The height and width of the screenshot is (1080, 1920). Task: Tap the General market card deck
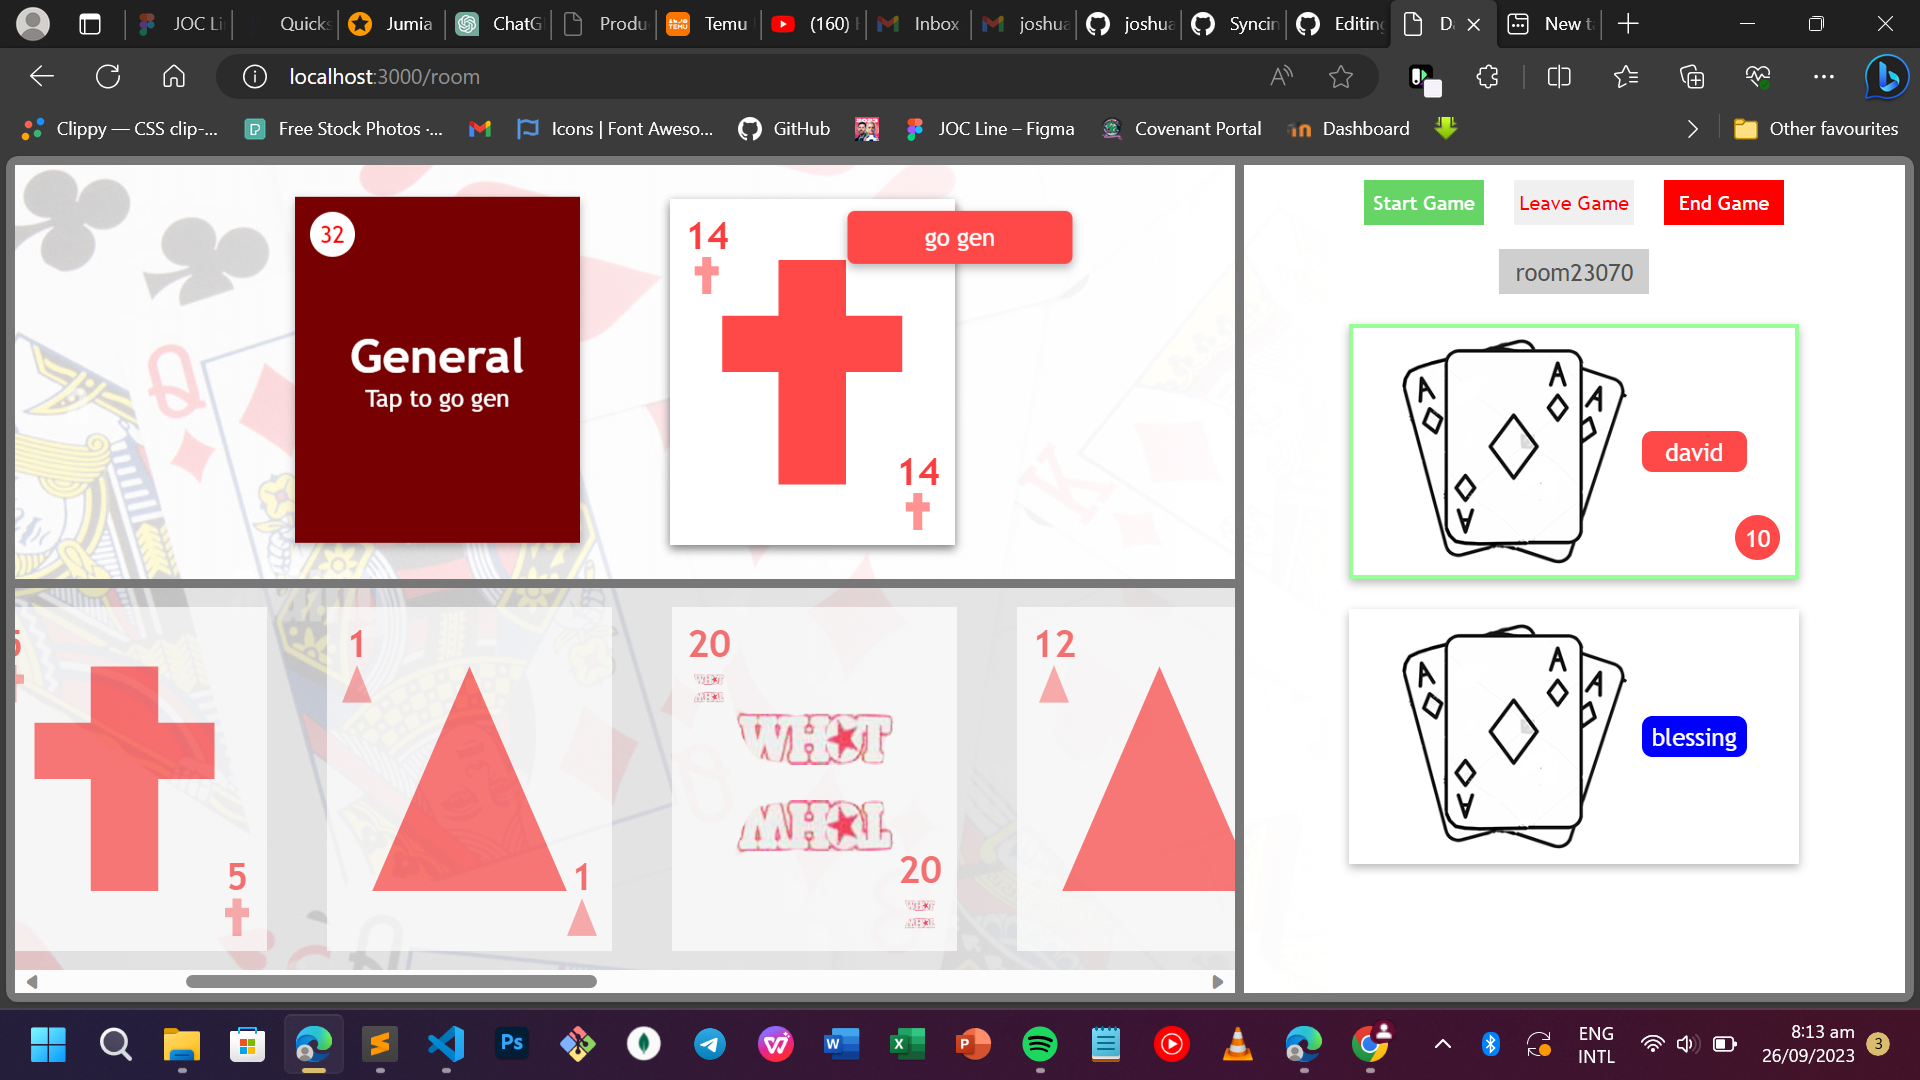[437, 370]
